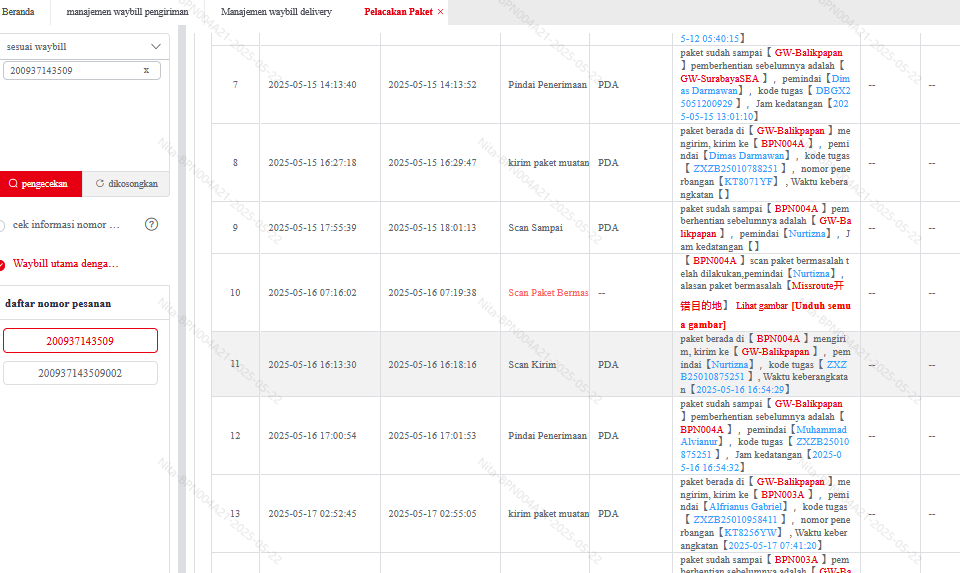Toggle cek informasi nomor radio option
This screenshot has width=960, height=573.
(2, 225)
